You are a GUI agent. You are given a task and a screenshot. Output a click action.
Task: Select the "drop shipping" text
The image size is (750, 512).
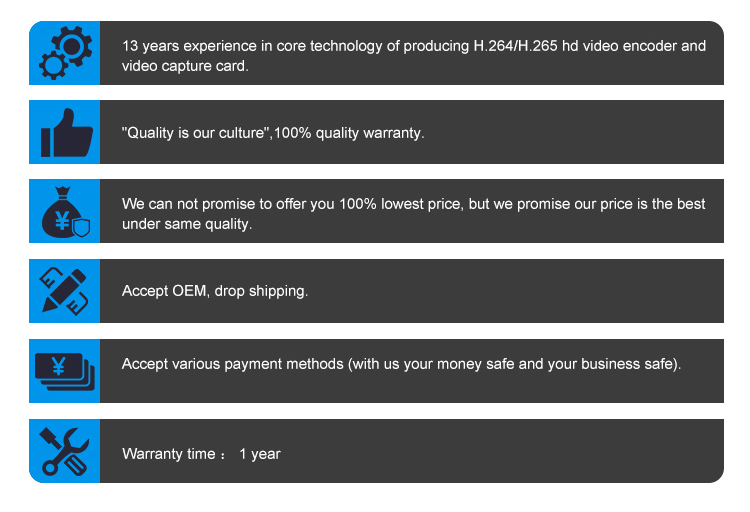coord(261,291)
